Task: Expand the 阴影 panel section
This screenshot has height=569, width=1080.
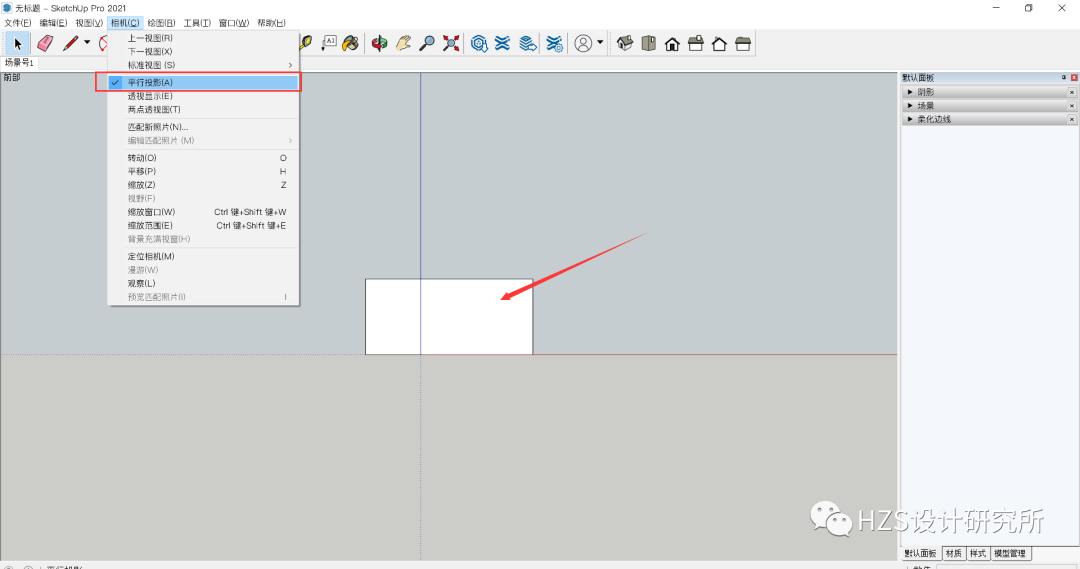Action: coord(911,92)
